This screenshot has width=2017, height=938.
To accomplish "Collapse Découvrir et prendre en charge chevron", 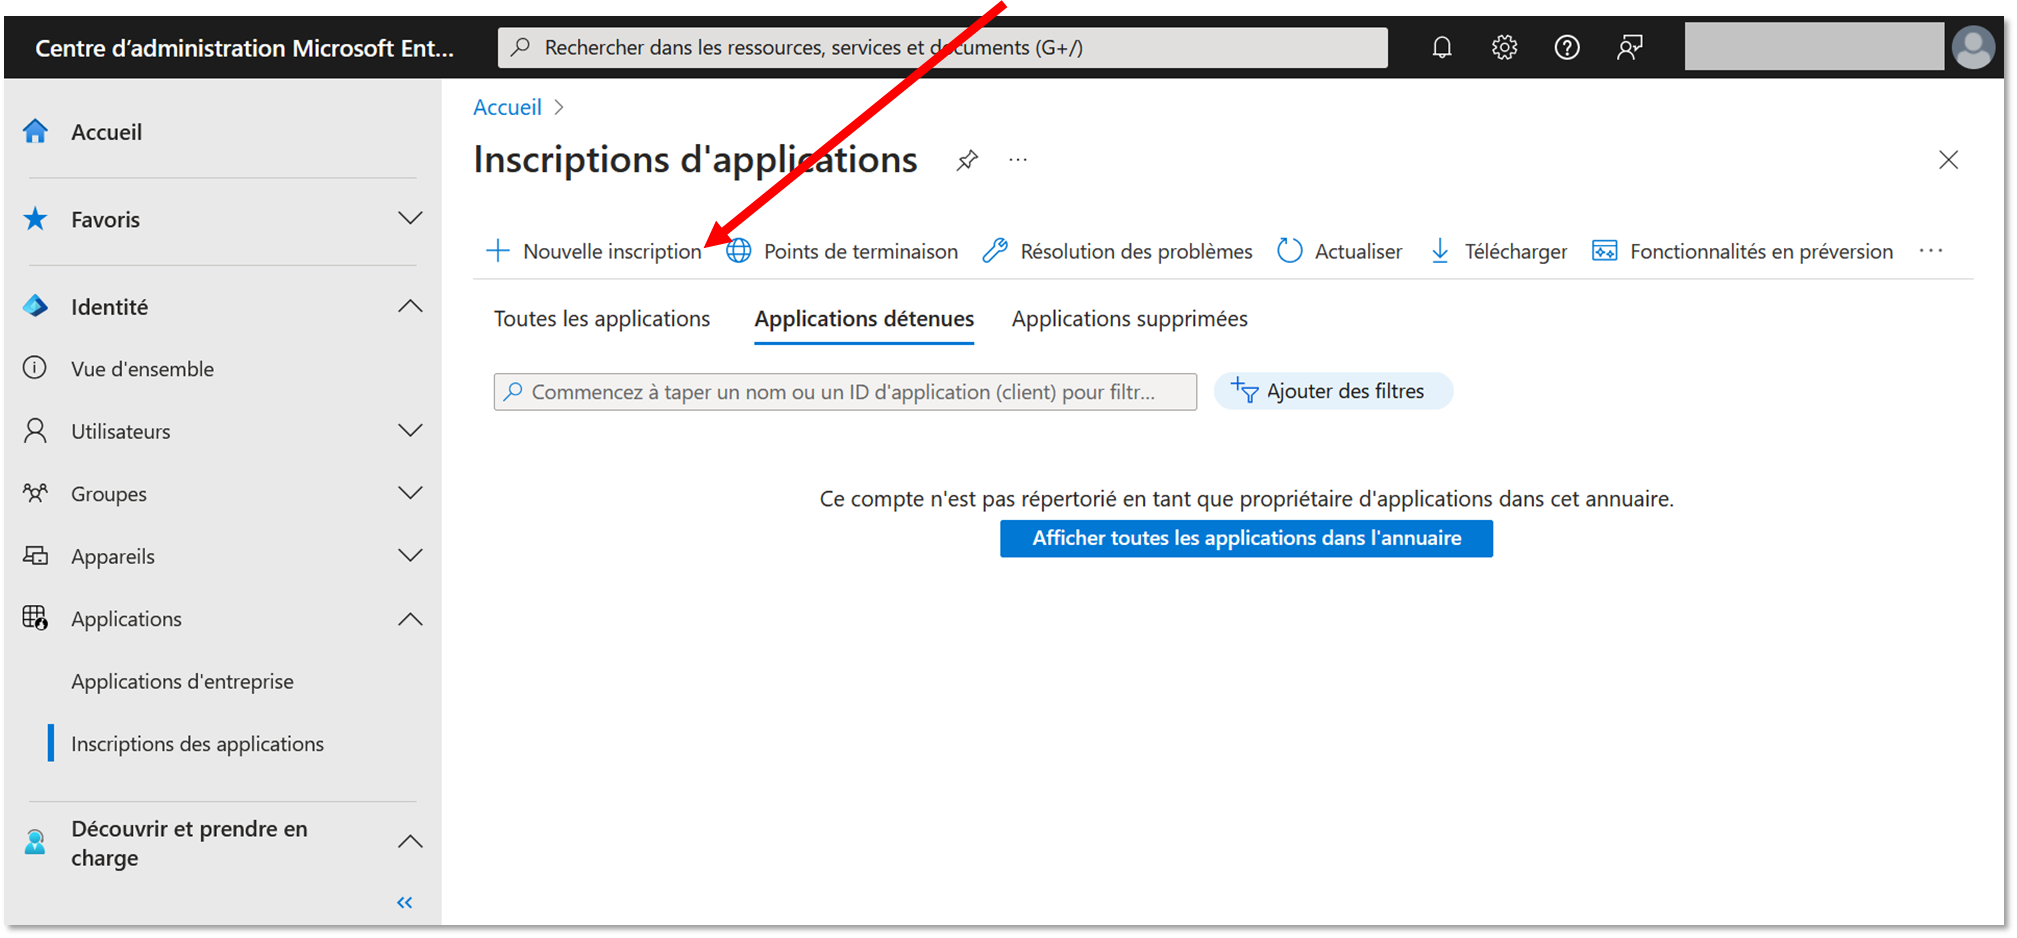I will tap(410, 842).
